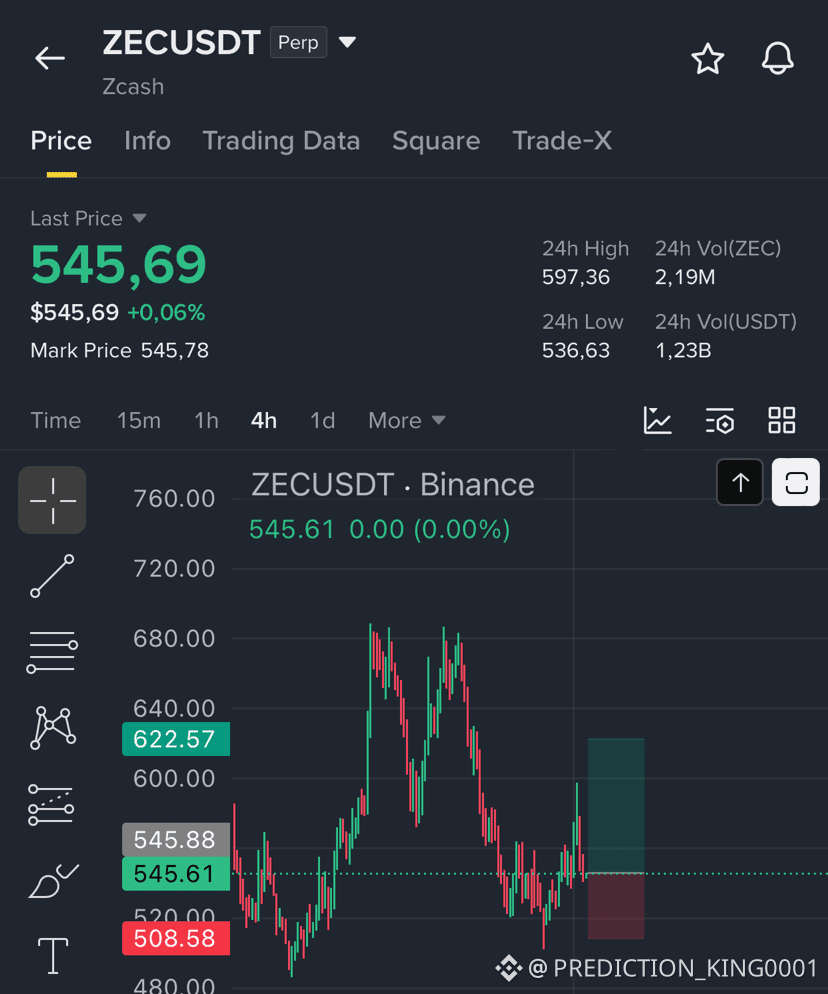This screenshot has height=994, width=828.
Task: Click the 24h Vol(ZEC) value 2,19M
Action: [685, 277]
